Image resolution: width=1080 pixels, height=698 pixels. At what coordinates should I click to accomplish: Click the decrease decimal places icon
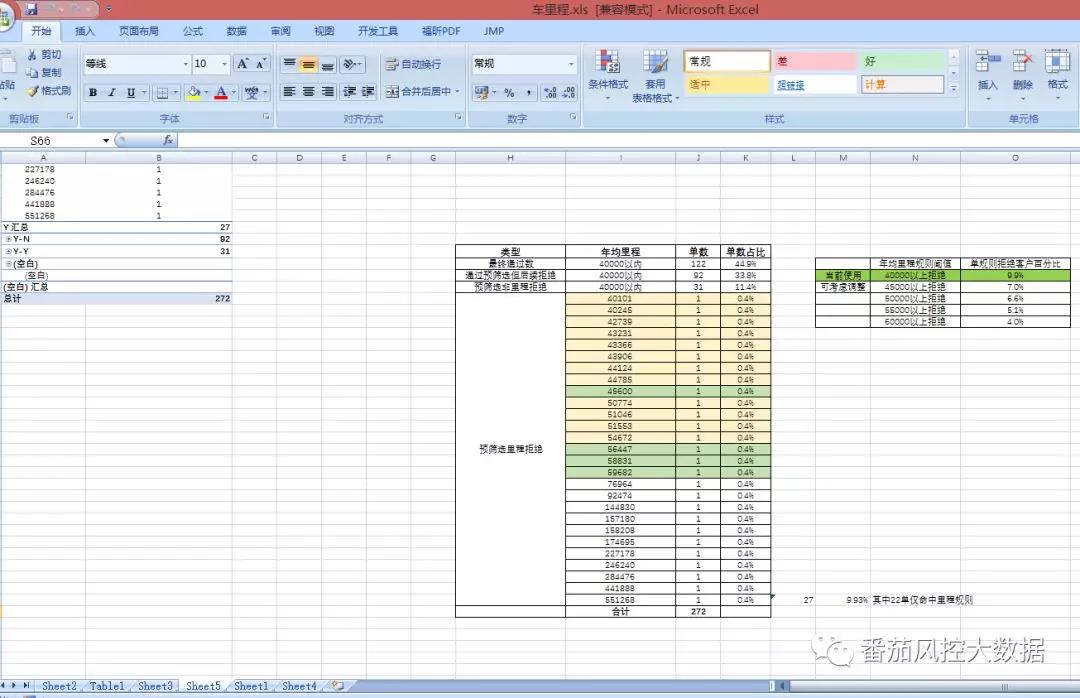tap(569, 92)
